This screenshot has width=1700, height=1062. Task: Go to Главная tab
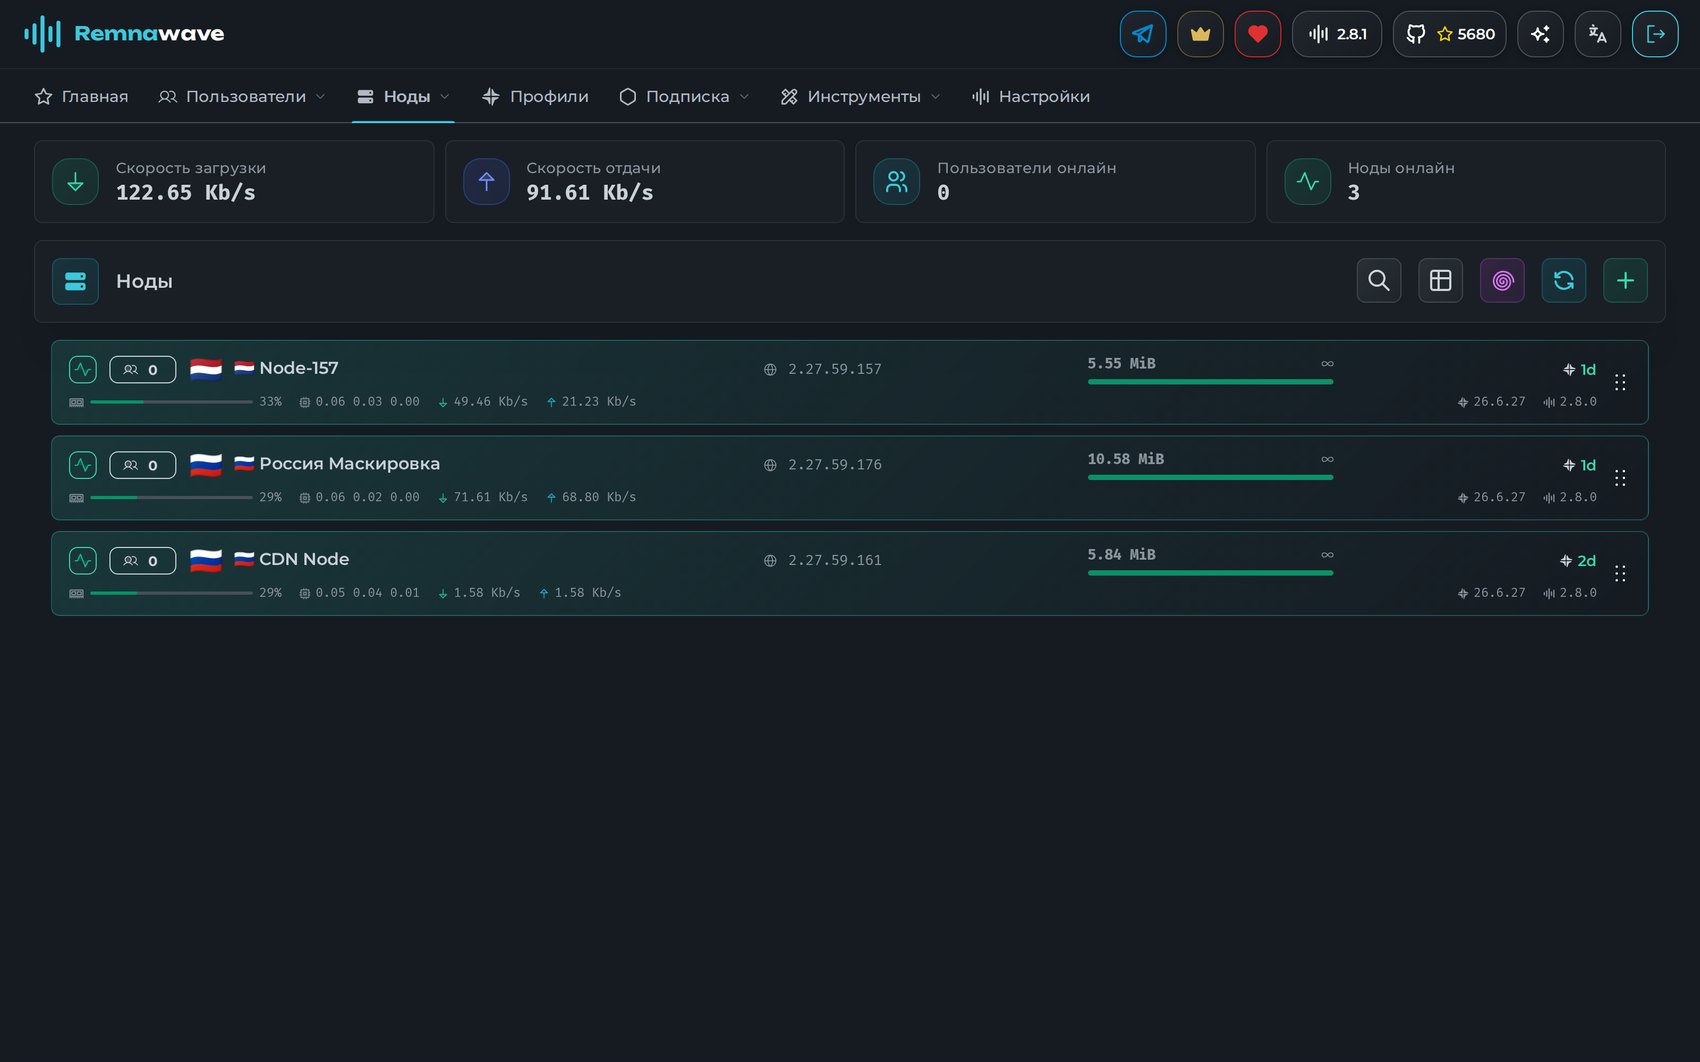(81, 96)
